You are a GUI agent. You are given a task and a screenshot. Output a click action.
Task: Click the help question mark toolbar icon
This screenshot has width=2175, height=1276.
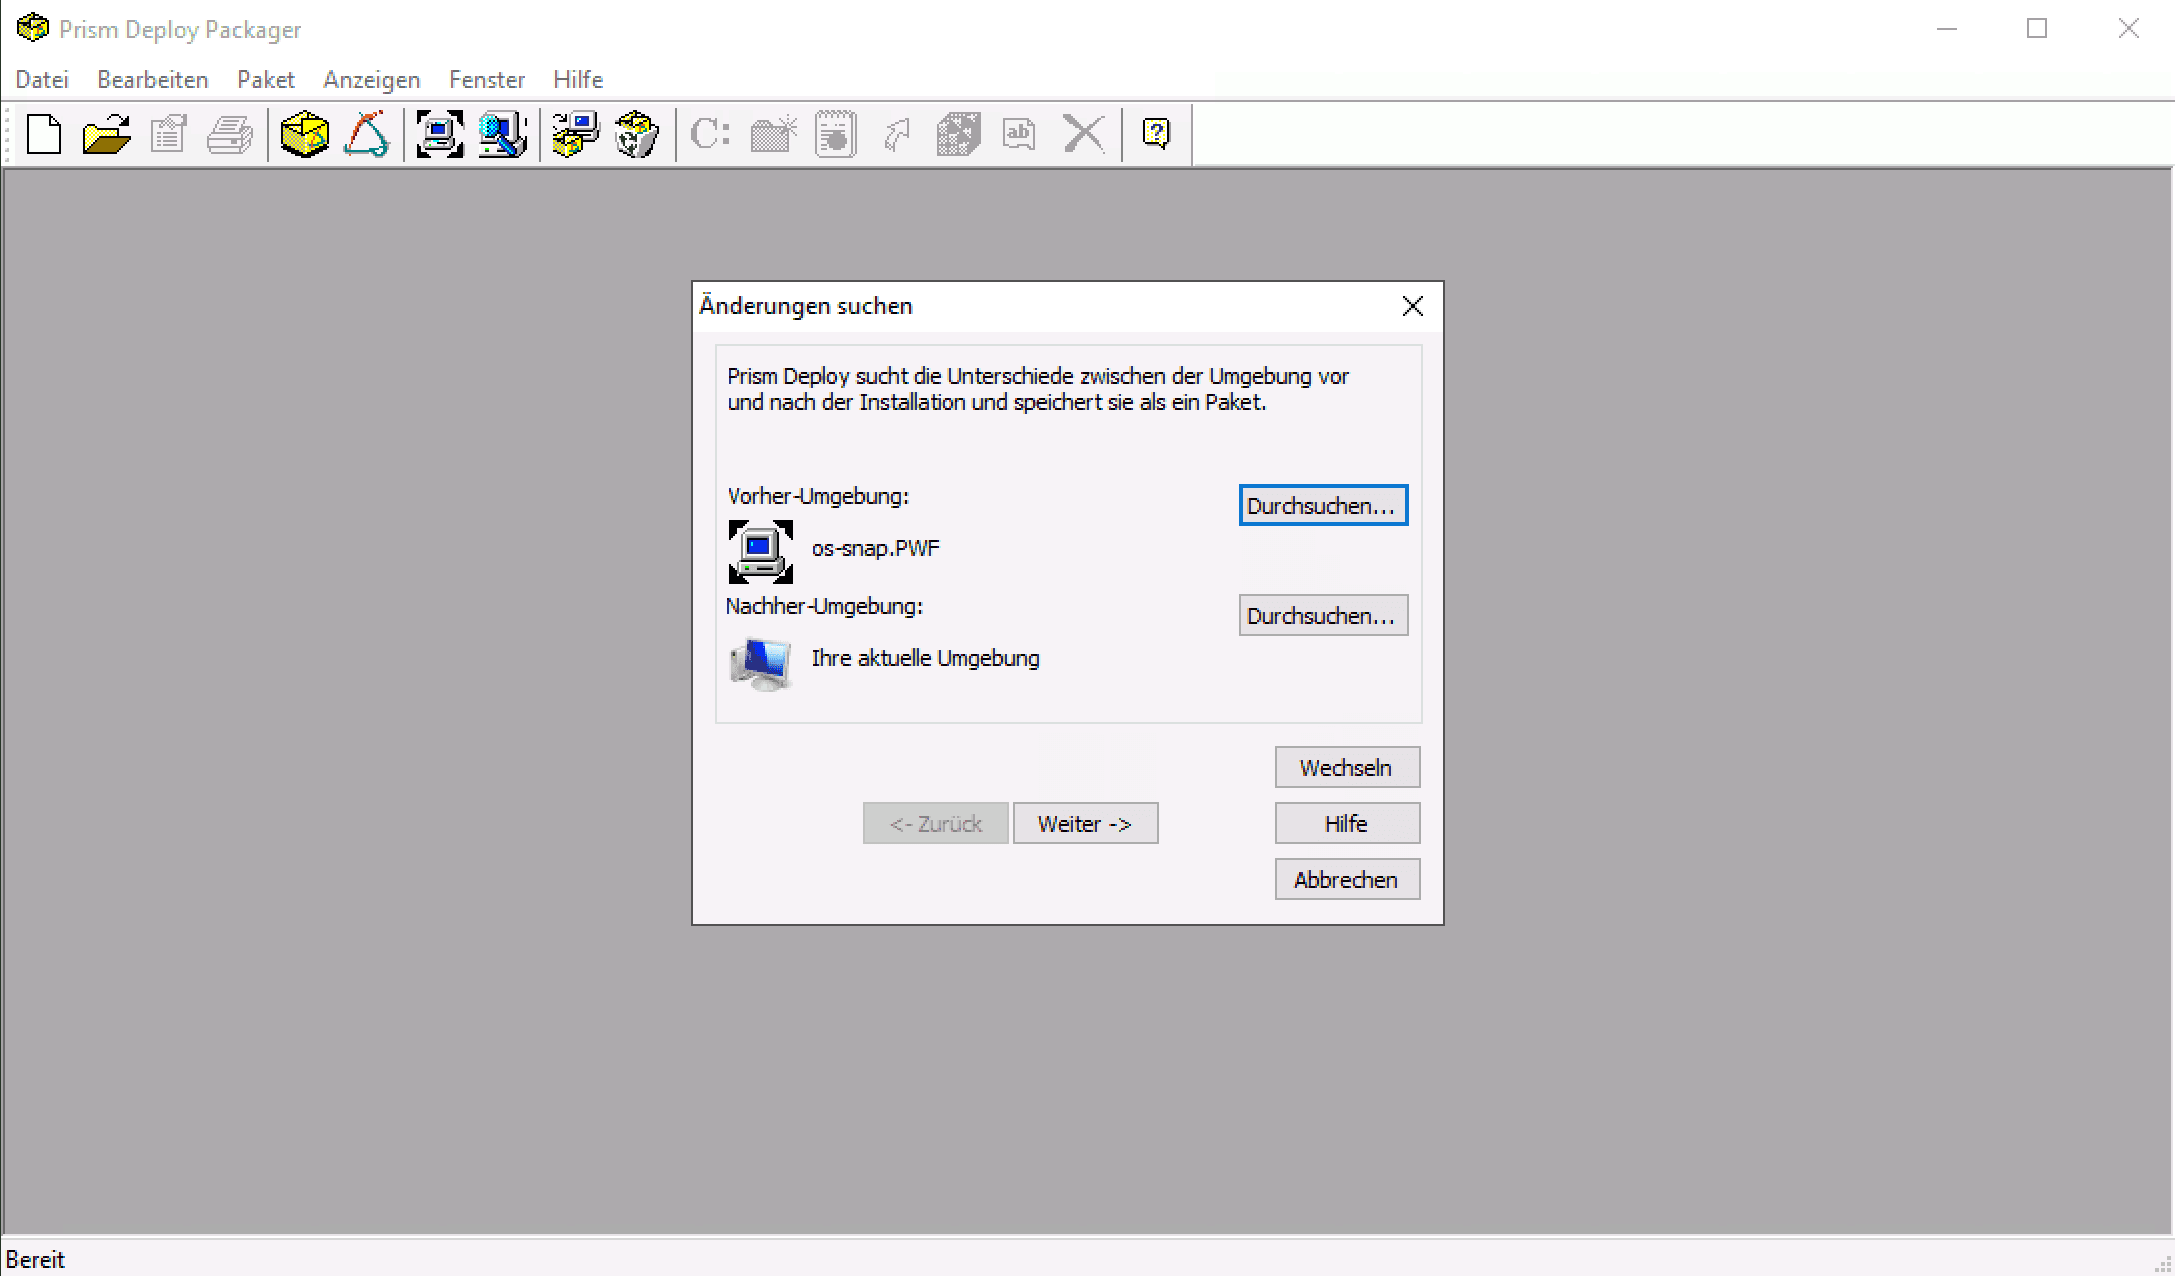pyautogui.click(x=1156, y=134)
